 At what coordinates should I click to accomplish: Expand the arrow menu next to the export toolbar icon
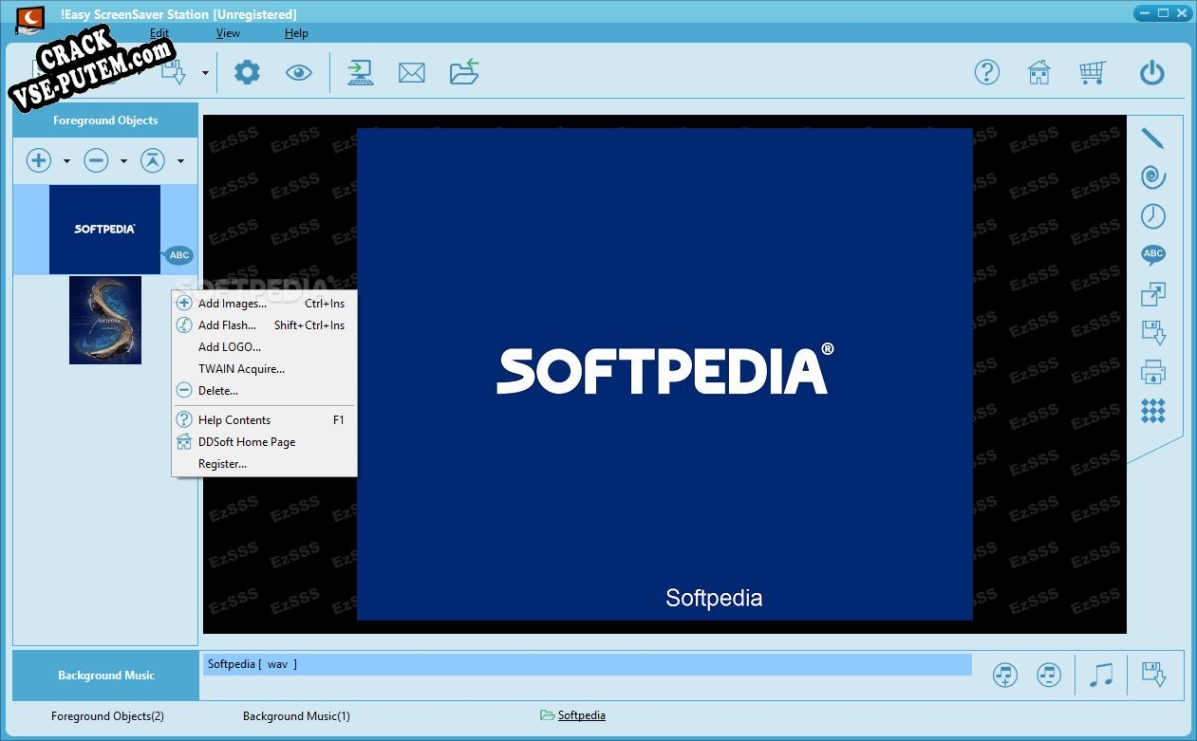pyautogui.click(x=205, y=72)
